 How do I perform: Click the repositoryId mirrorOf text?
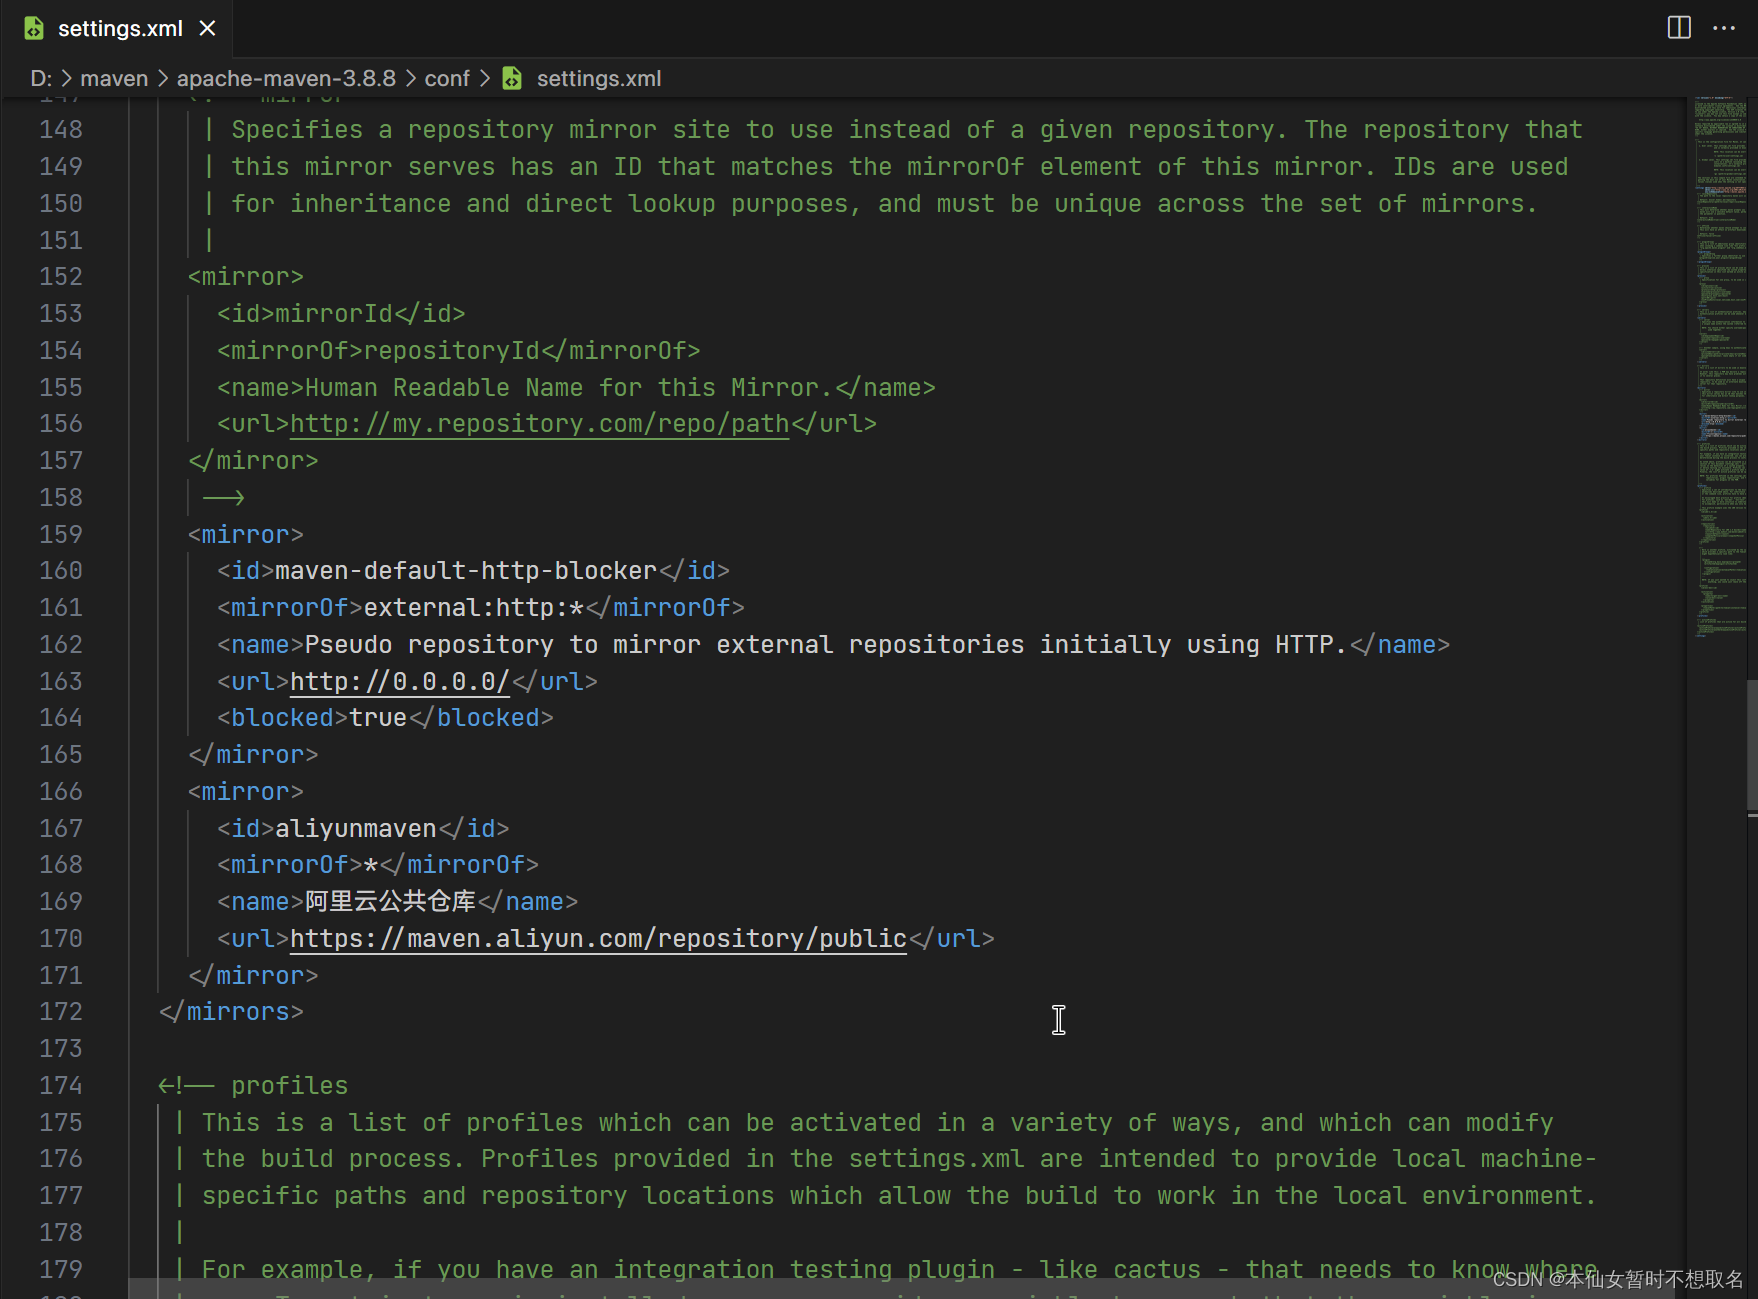pyautogui.click(x=452, y=351)
